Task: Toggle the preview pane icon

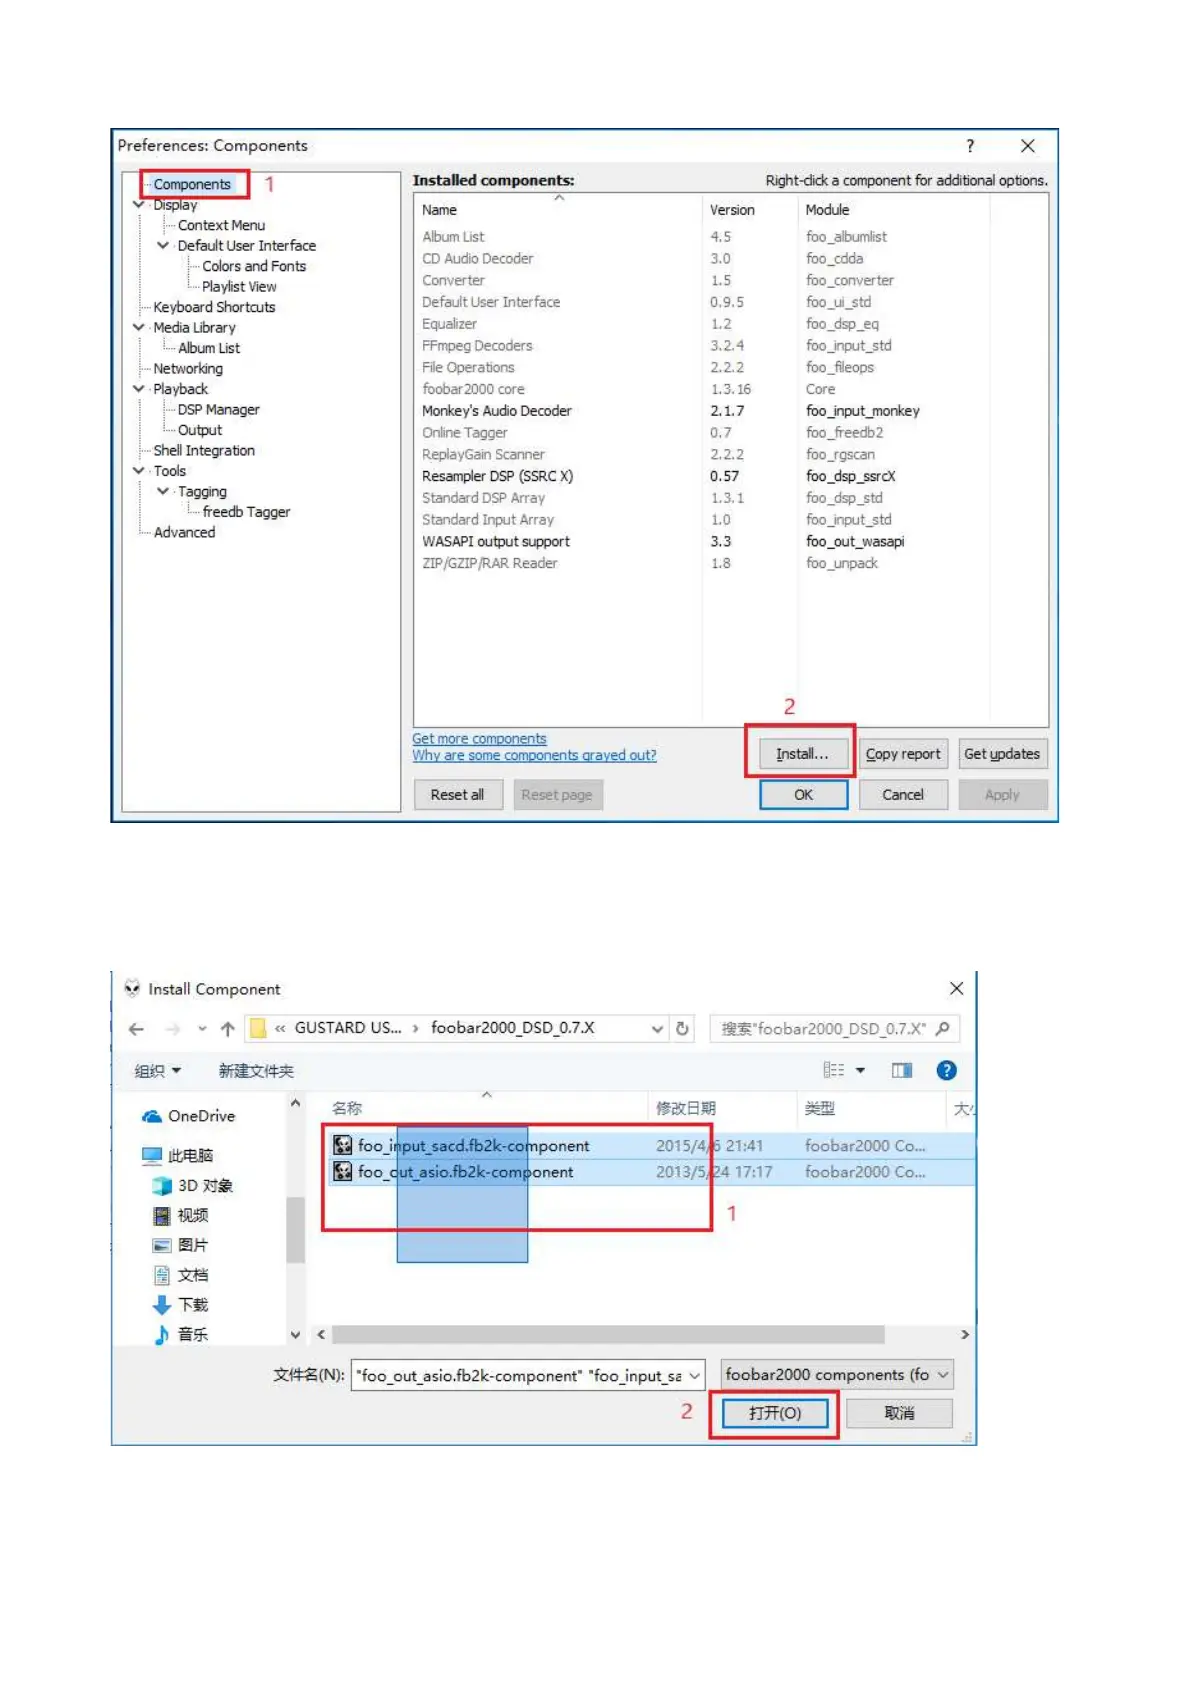Action: (901, 1070)
